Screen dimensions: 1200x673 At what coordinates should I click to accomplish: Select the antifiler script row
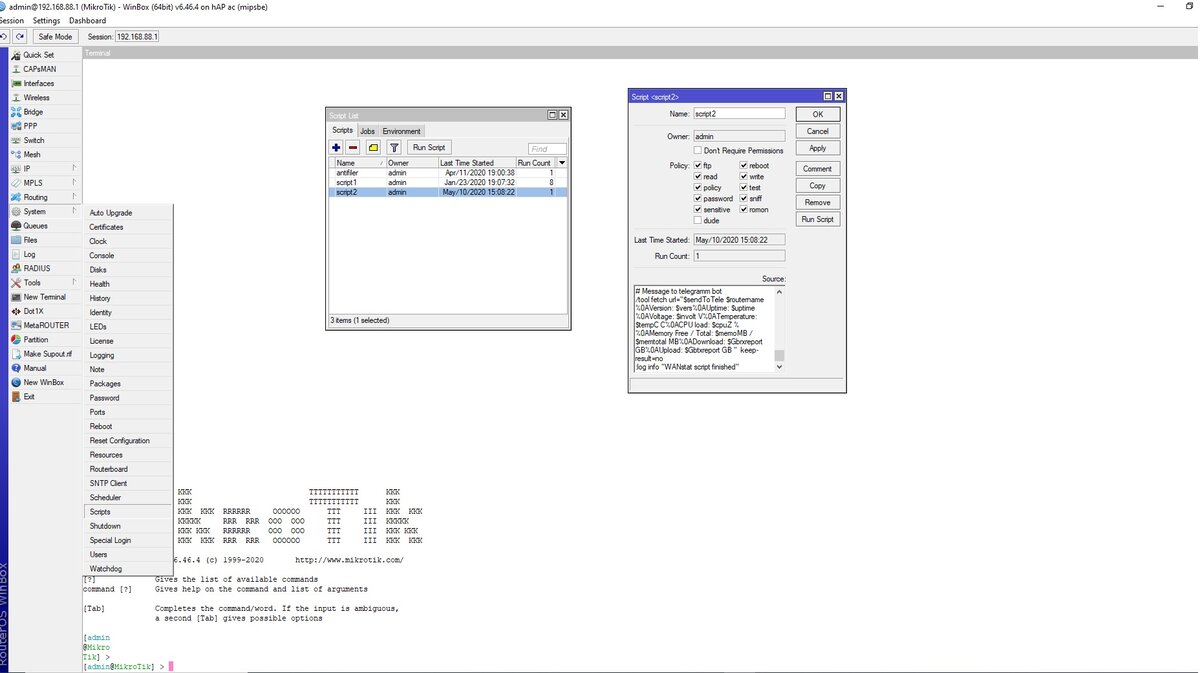[449, 172]
